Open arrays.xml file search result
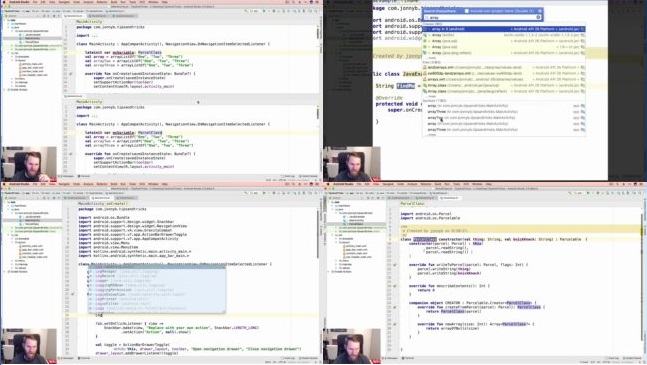This screenshot has width=647, height=365. click(504, 79)
